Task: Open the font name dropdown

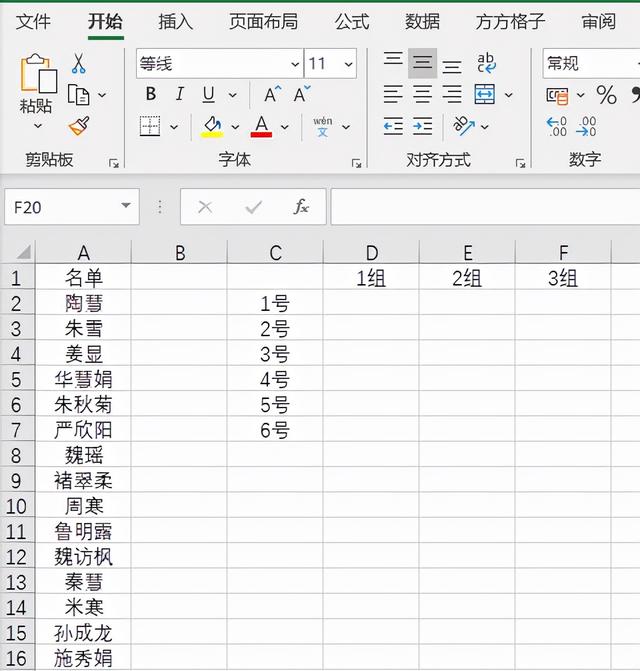Action: (295, 64)
